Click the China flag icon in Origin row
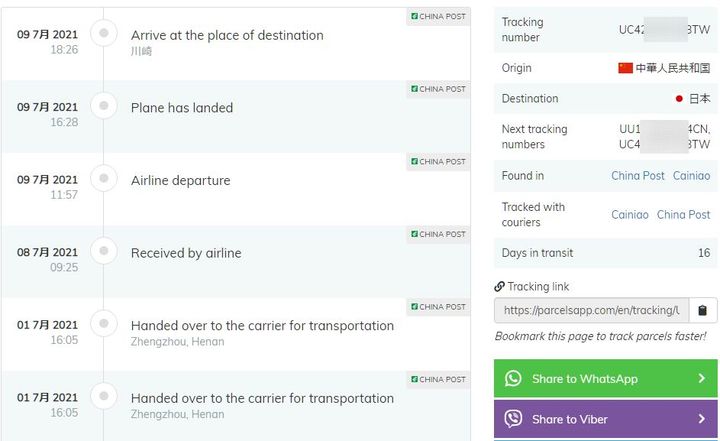Viewport: 720px width, 441px height. coord(626,68)
